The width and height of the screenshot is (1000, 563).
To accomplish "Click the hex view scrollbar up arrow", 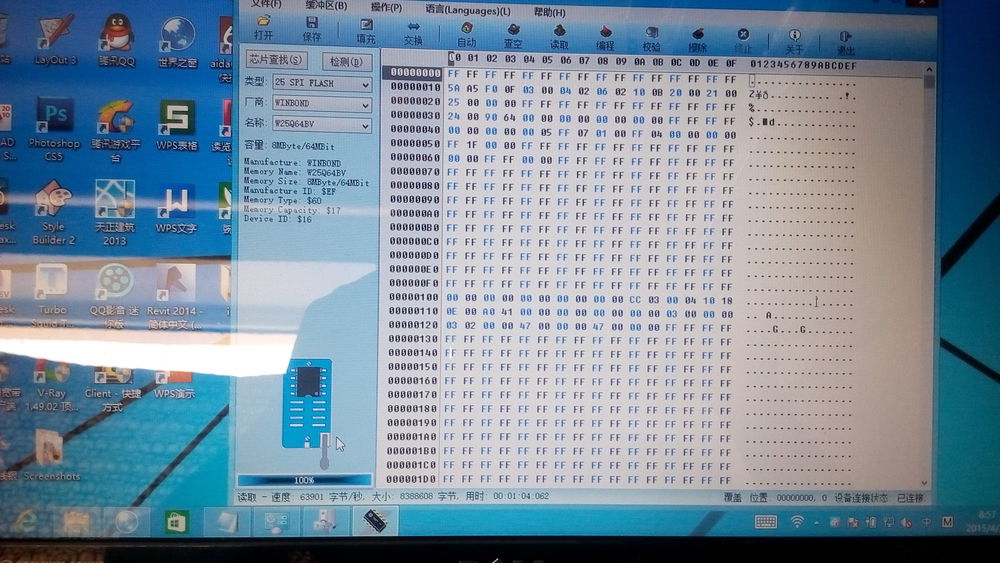I will pyautogui.click(x=929, y=69).
